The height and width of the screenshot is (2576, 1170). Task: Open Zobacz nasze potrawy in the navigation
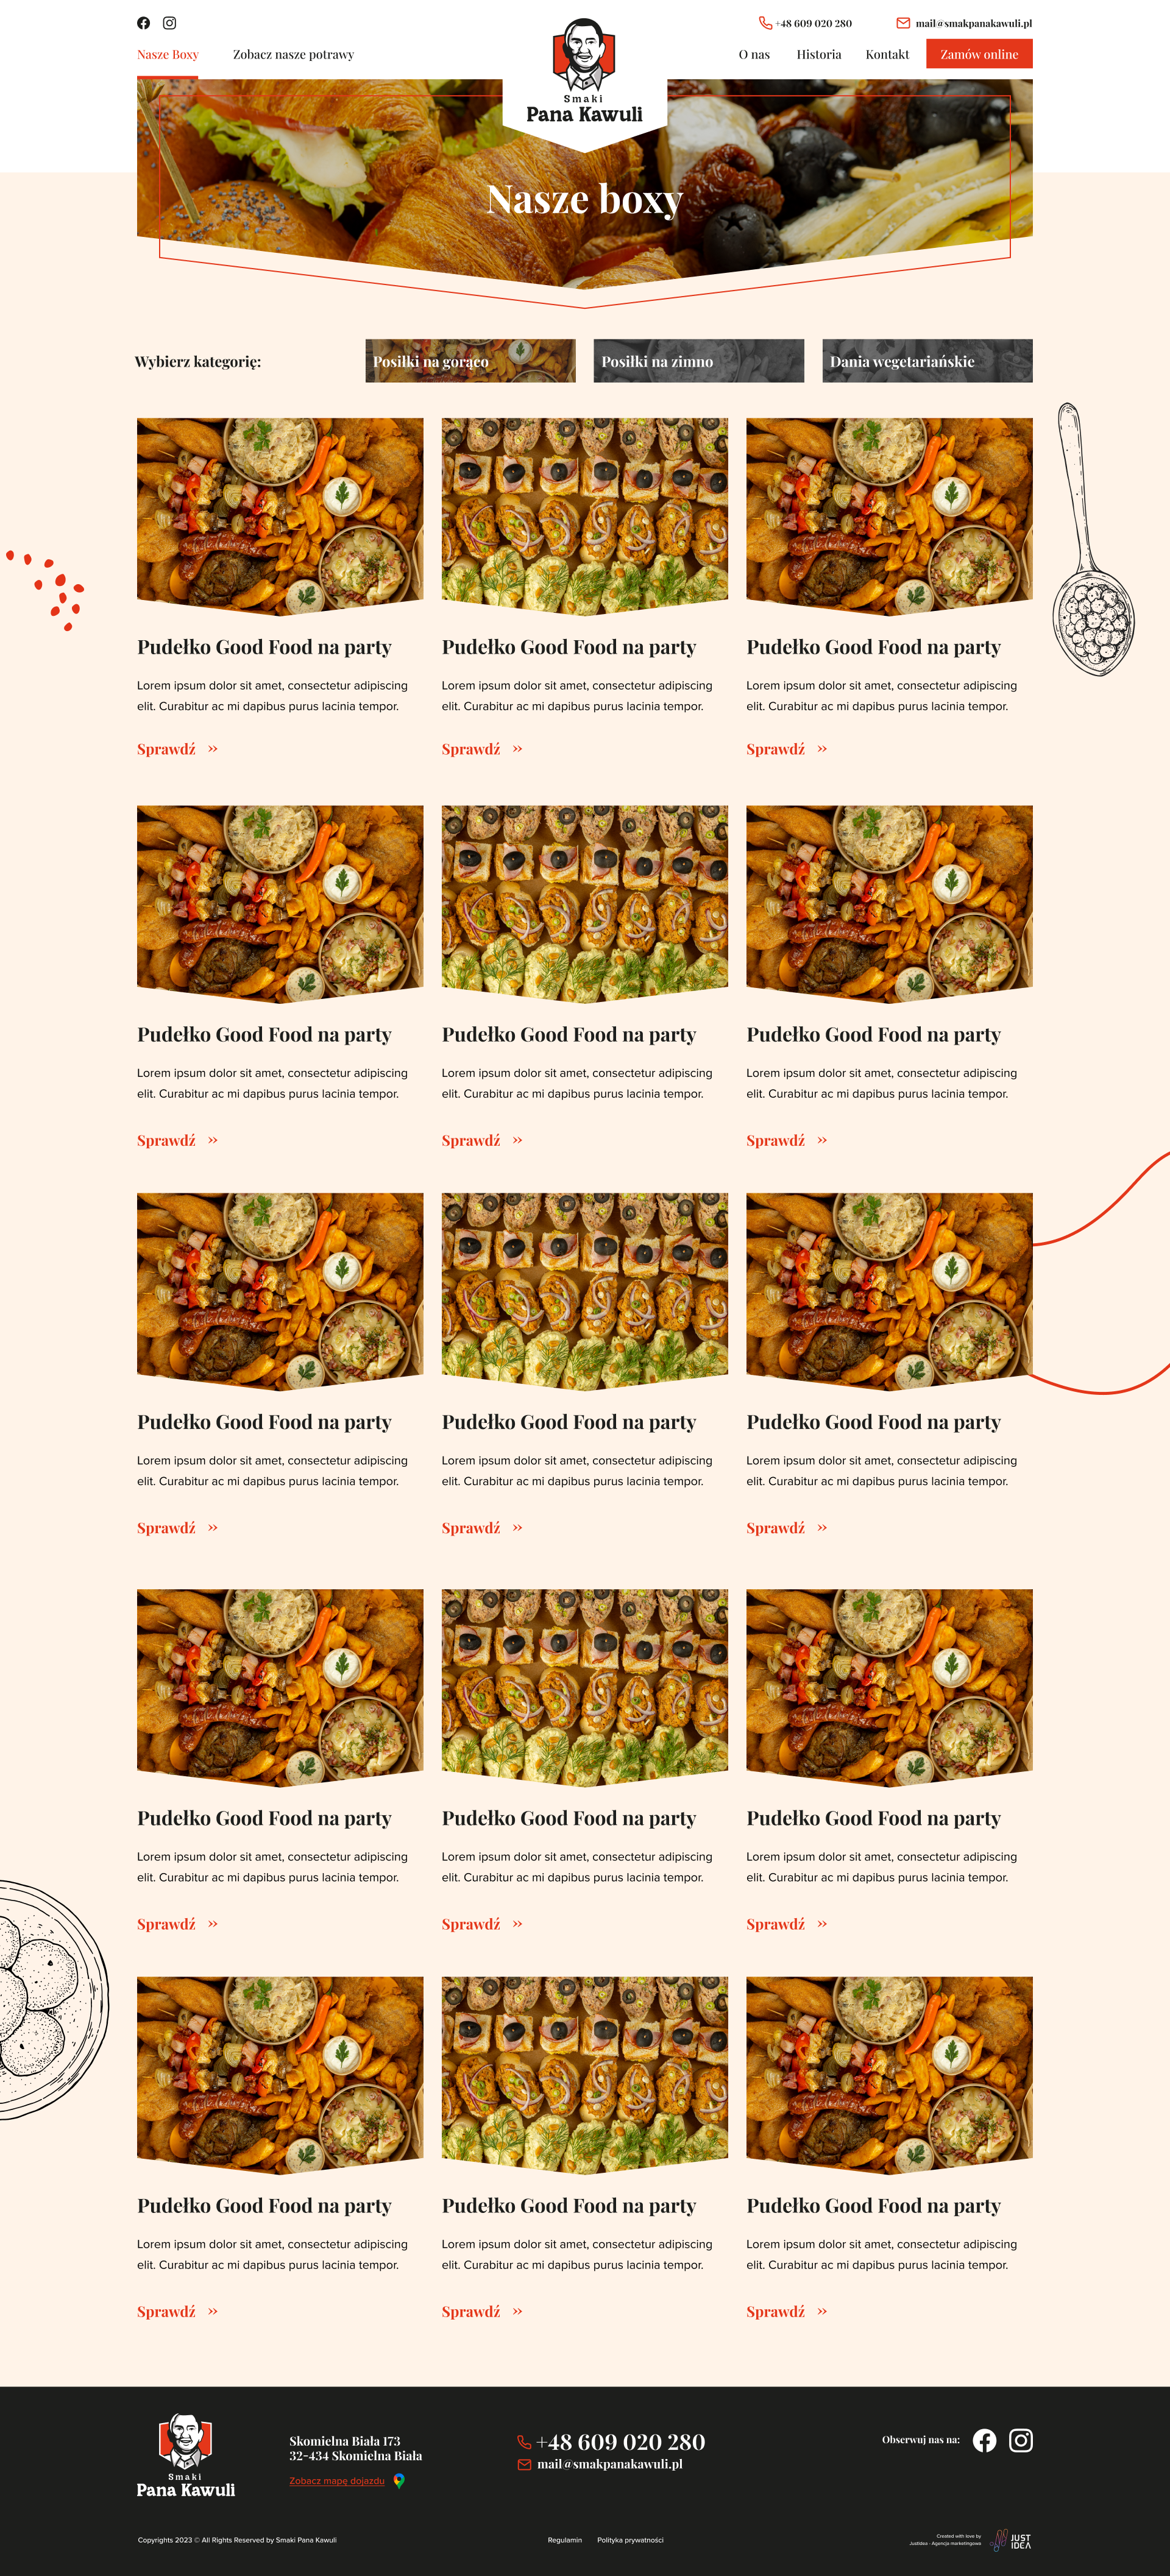[293, 54]
